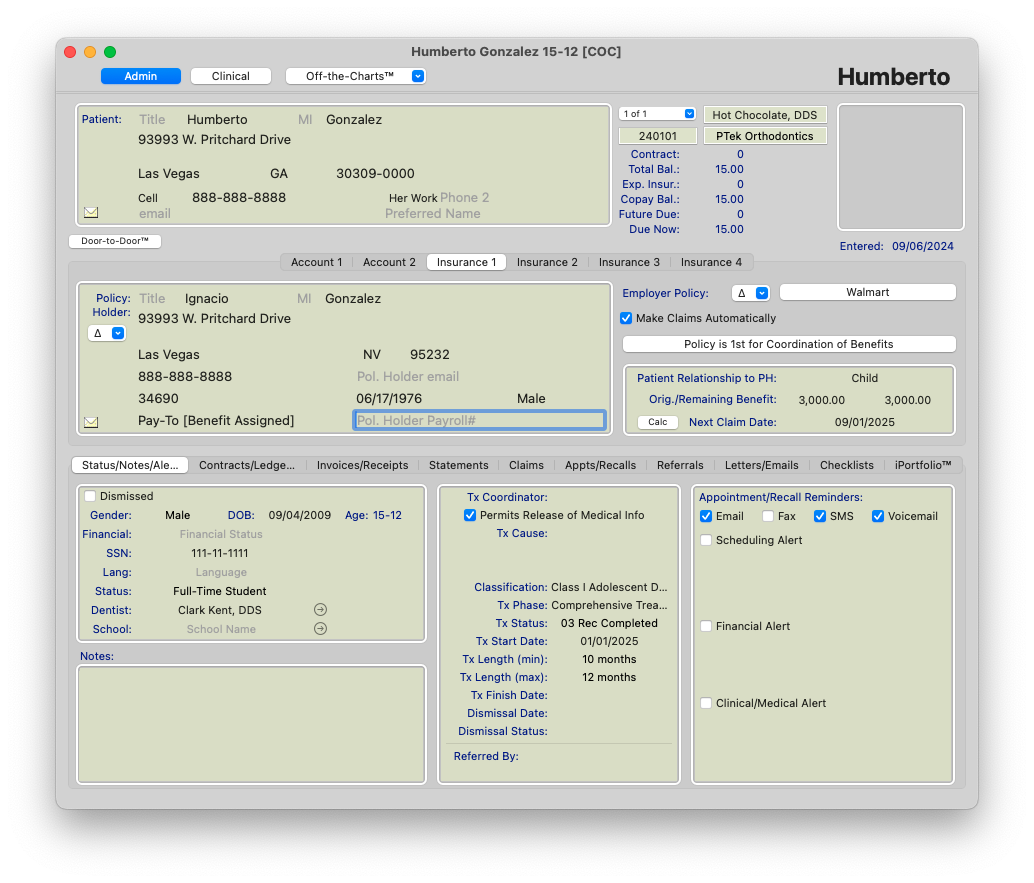Open Employer Policy delta dropdown
This screenshot has height=883, width=1034.
point(750,293)
